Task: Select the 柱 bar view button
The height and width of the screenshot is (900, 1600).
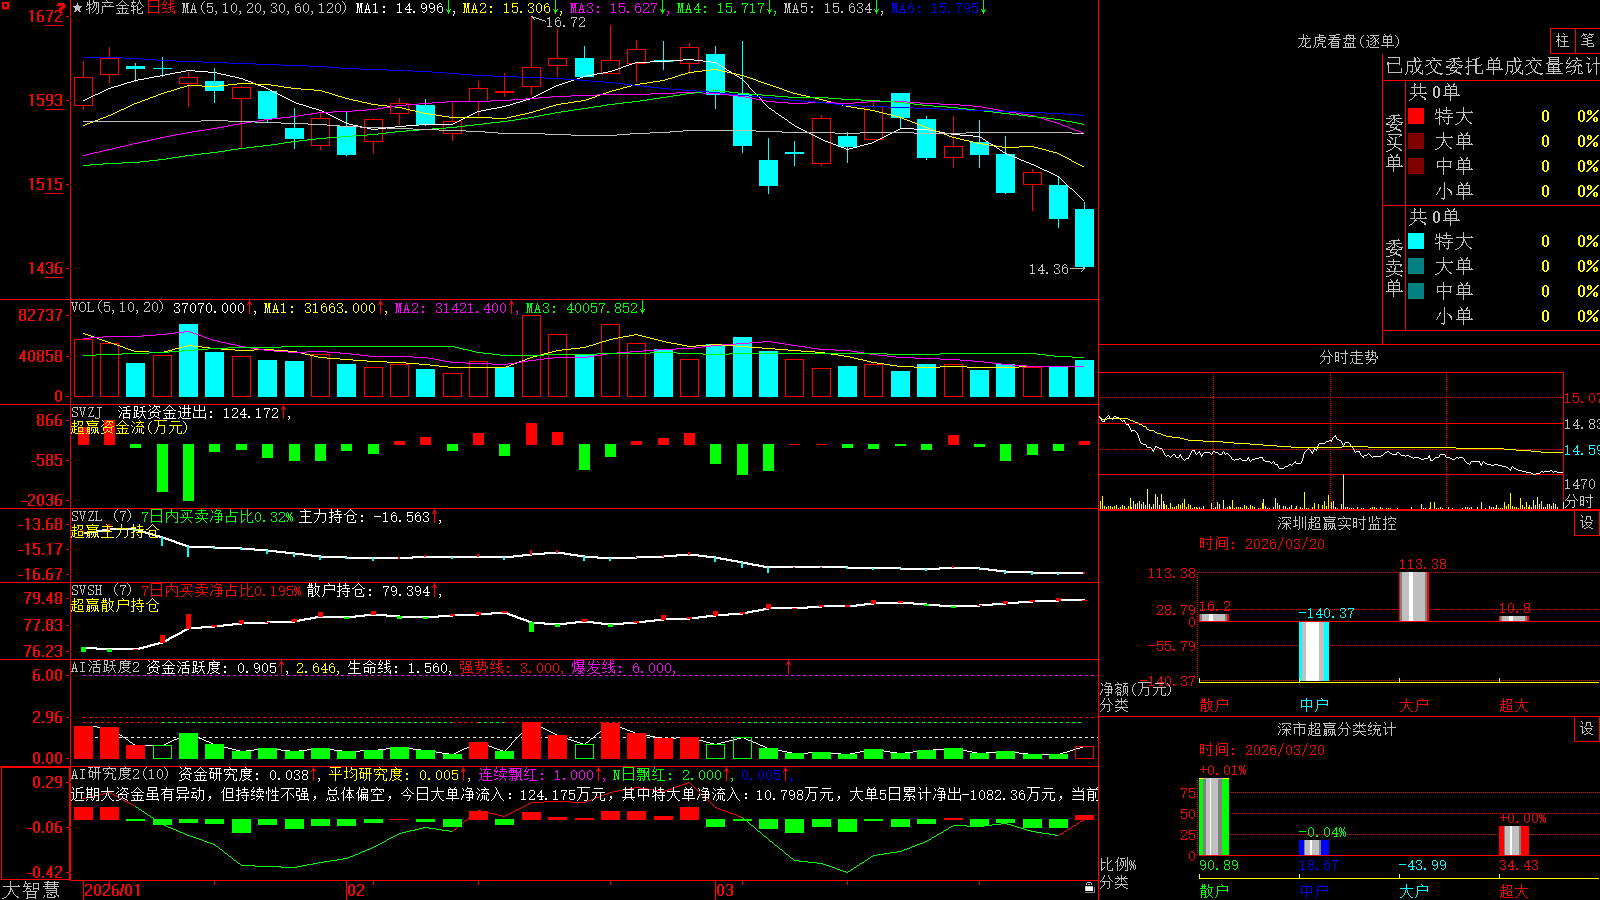Action: (x=1562, y=40)
